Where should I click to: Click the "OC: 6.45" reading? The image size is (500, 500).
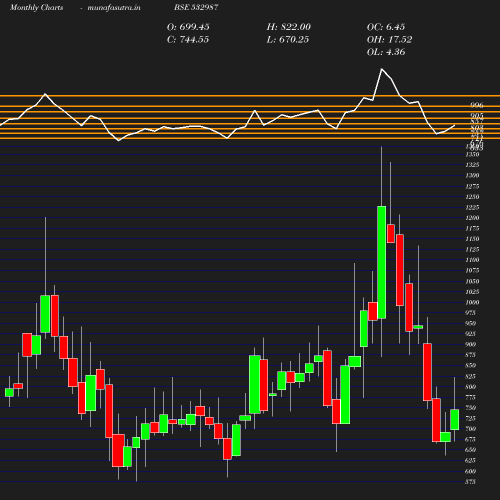click(386, 27)
